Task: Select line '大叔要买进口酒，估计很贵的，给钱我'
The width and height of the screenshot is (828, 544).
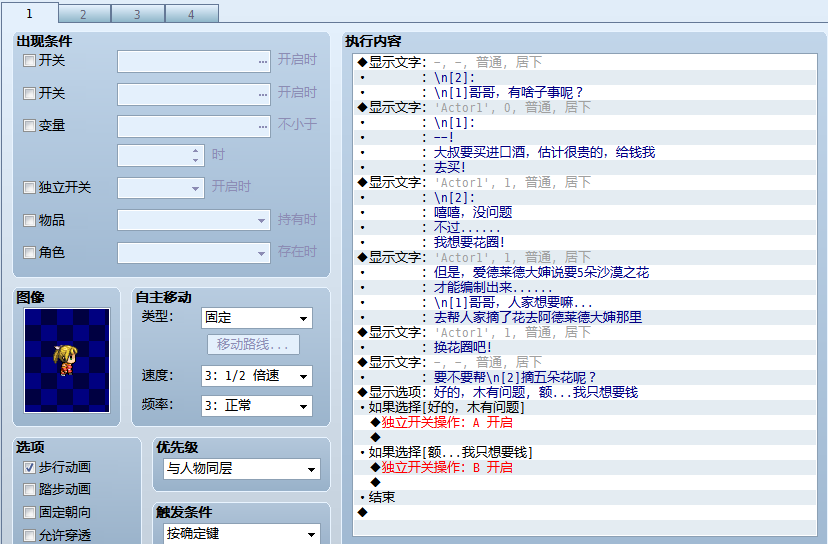Action: pyautogui.click(x=585, y=153)
